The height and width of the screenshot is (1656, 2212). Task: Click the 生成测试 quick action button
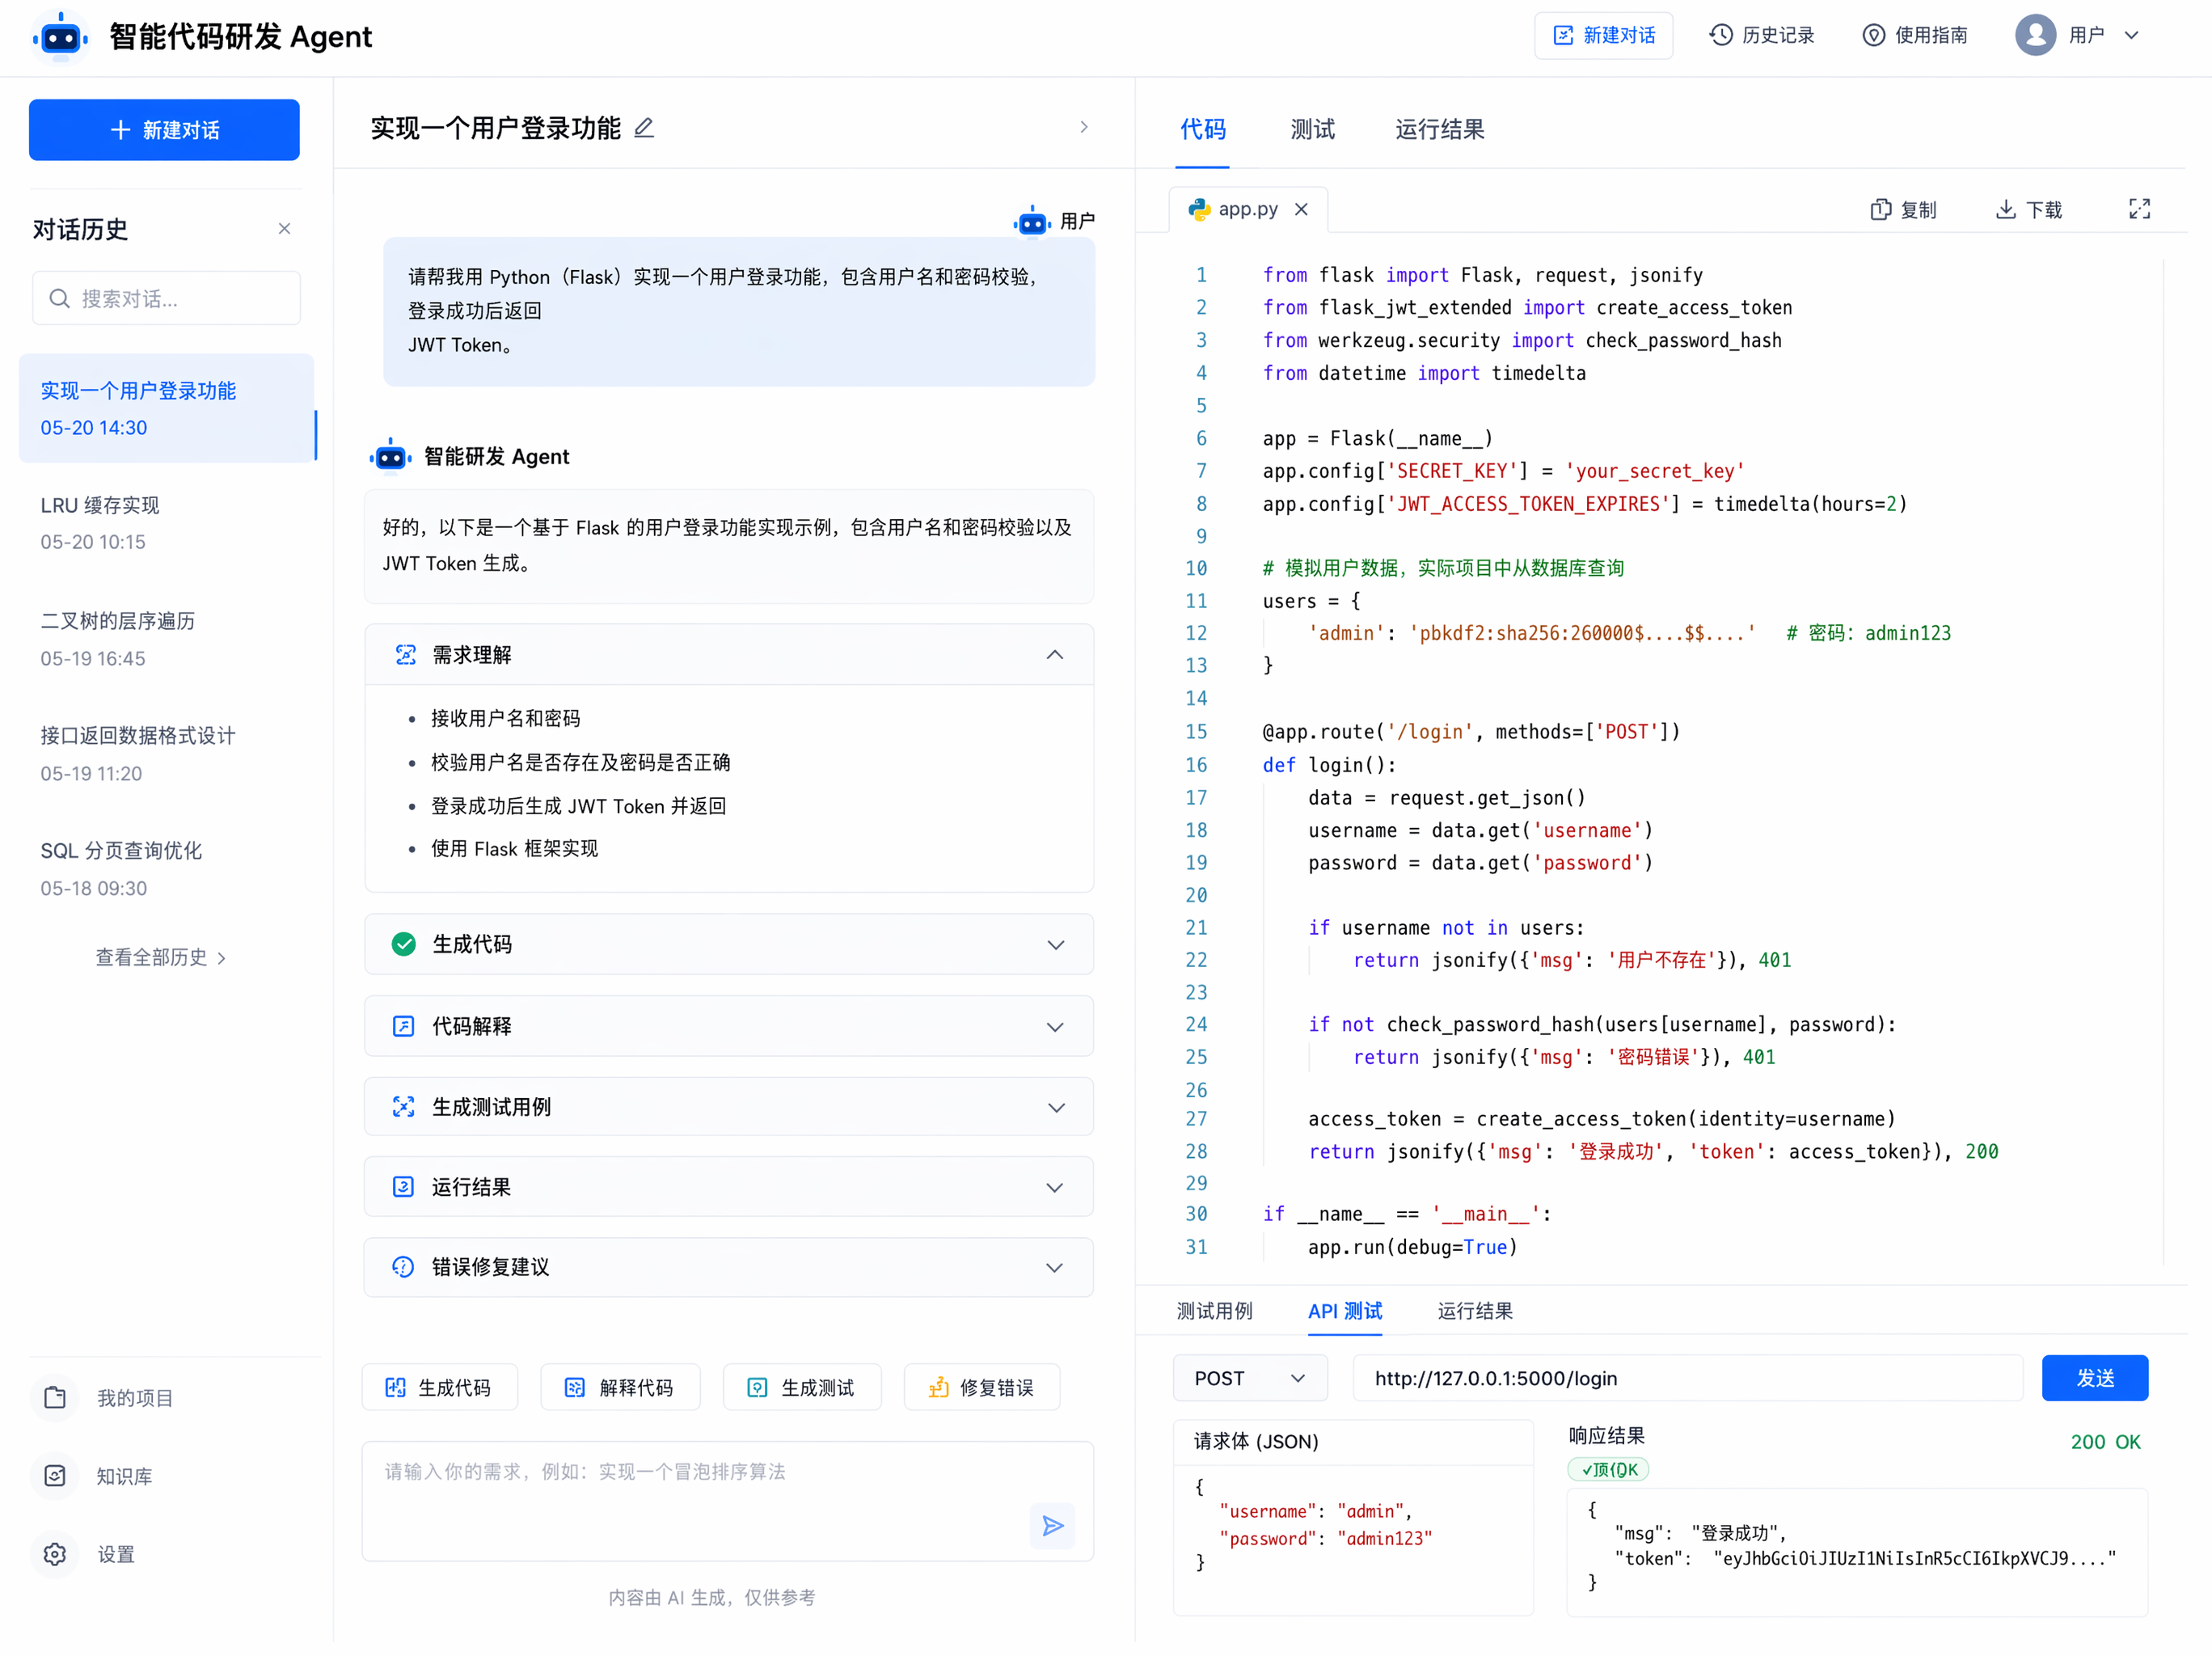point(802,1386)
